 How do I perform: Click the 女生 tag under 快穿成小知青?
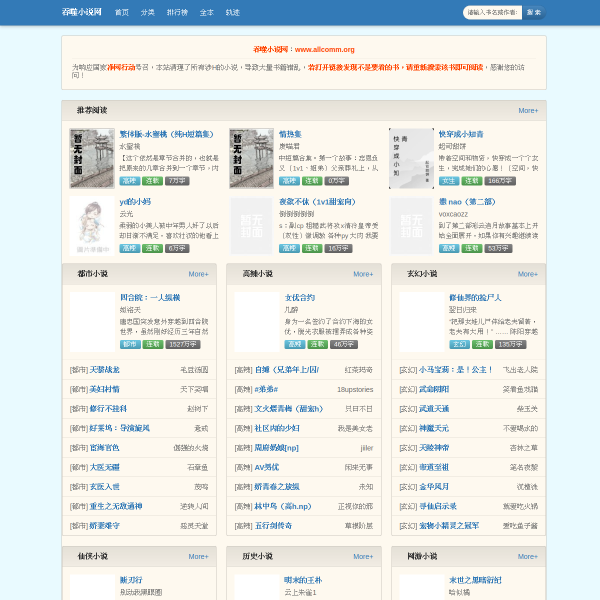click(449, 181)
